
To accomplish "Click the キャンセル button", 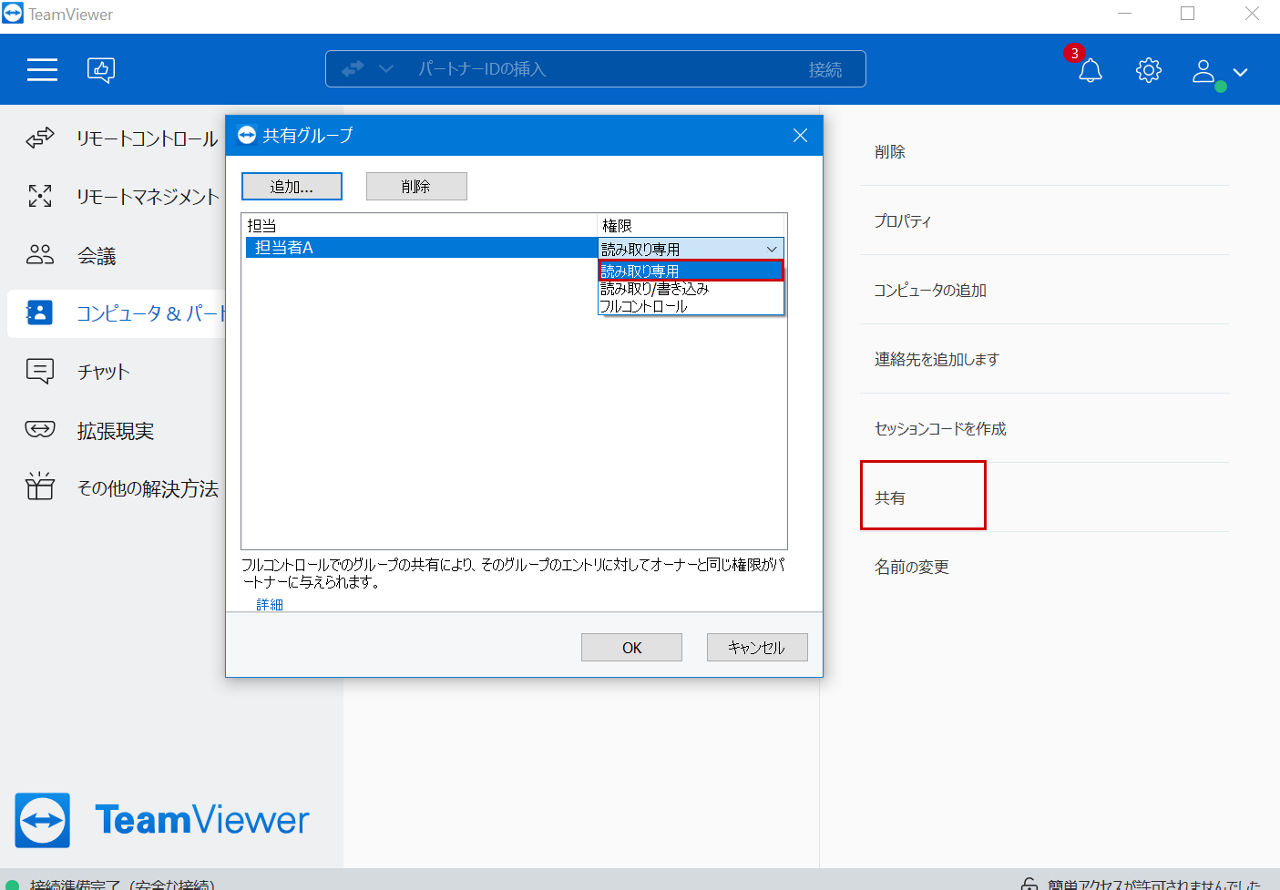I will point(757,647).
